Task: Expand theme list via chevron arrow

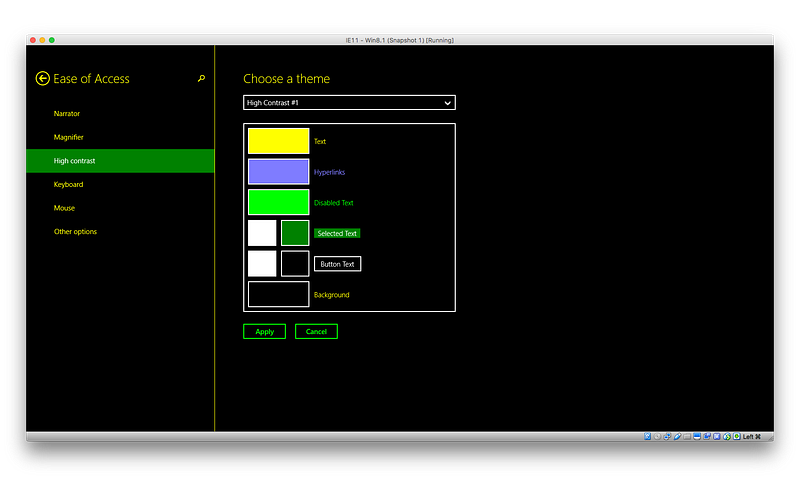Action: tap(447, 103)
